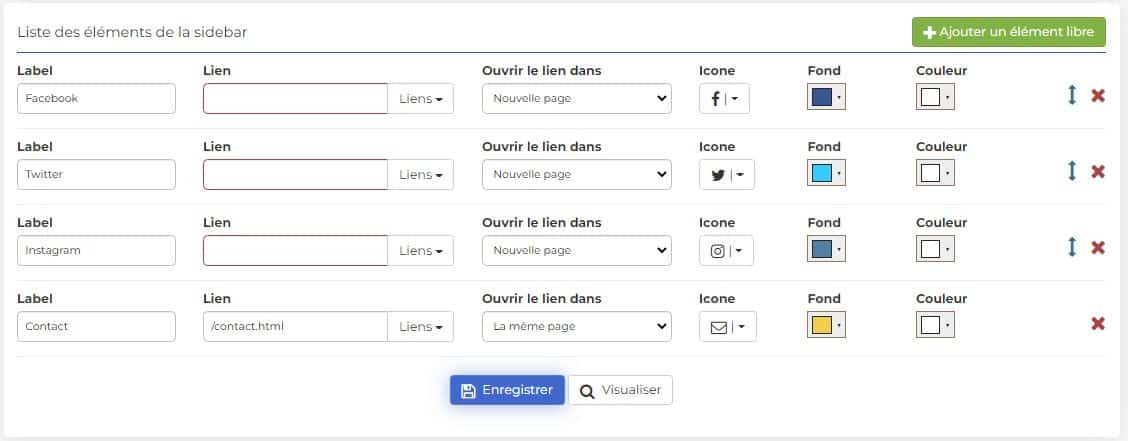The width and height of the screenshot is (1128, 441).
Task: Open the dark blue Fond swatch for Facebook
Action: coord(827,97)
